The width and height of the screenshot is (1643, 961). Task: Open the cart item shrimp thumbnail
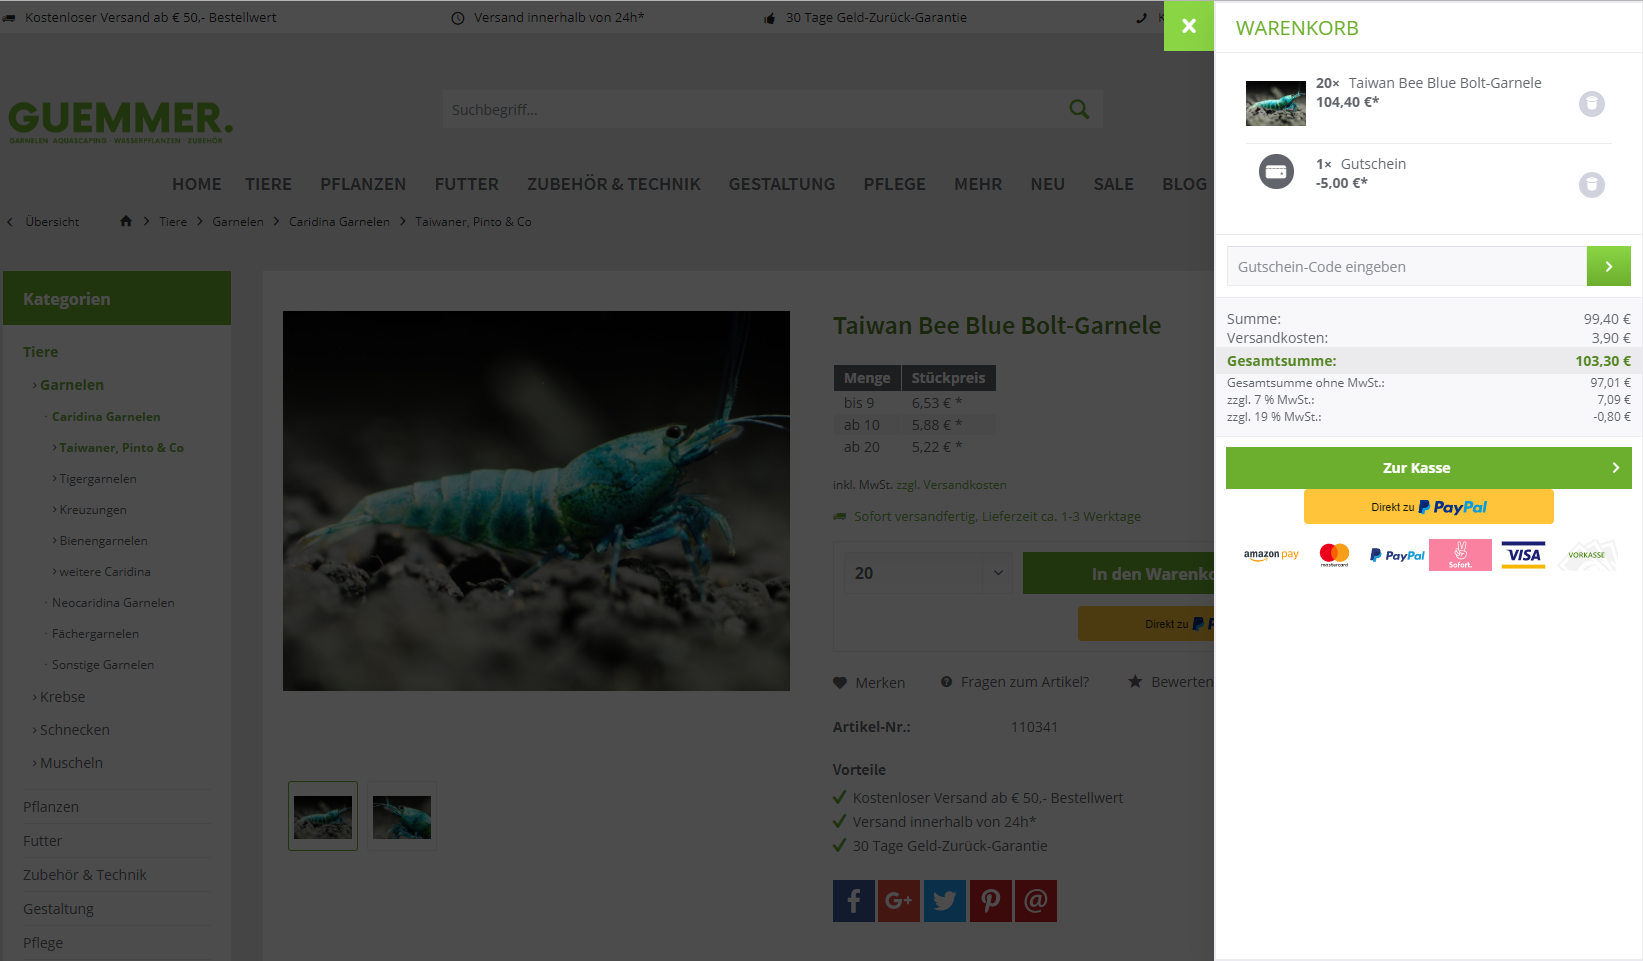1276,103
